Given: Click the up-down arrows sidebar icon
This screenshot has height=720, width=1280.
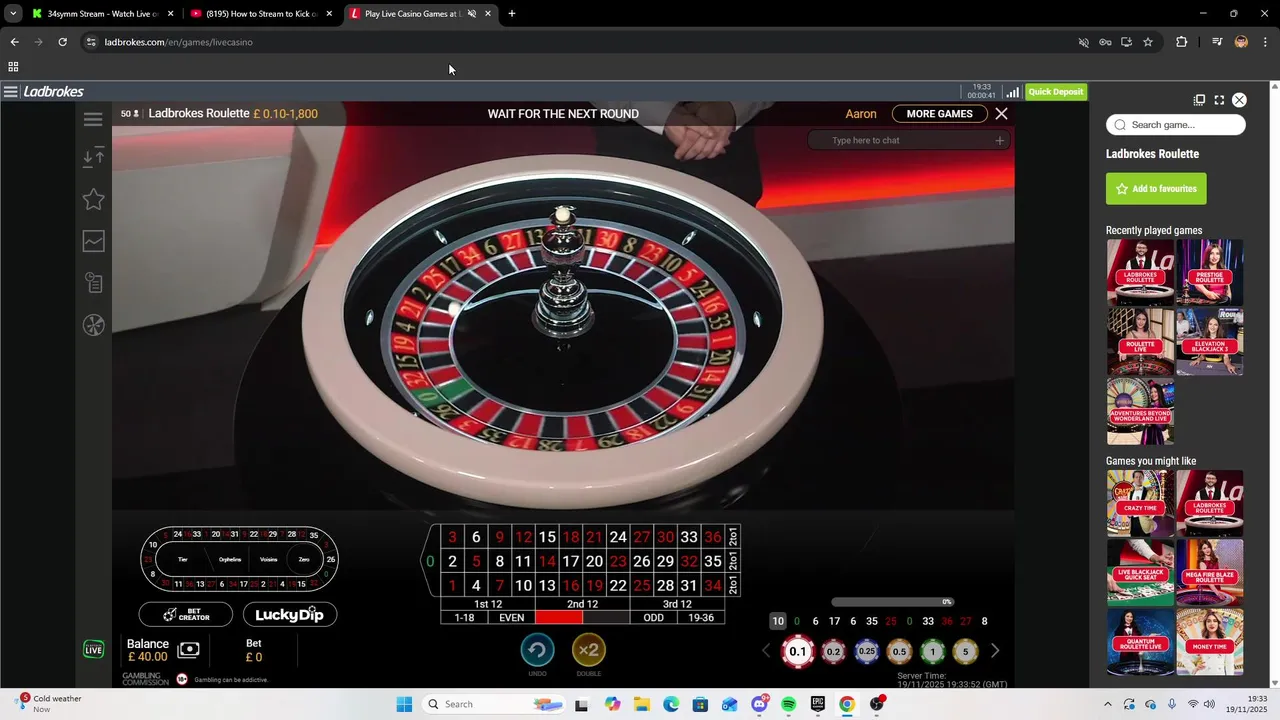Looking at the screenshot, I should click(x=93, y=157).
